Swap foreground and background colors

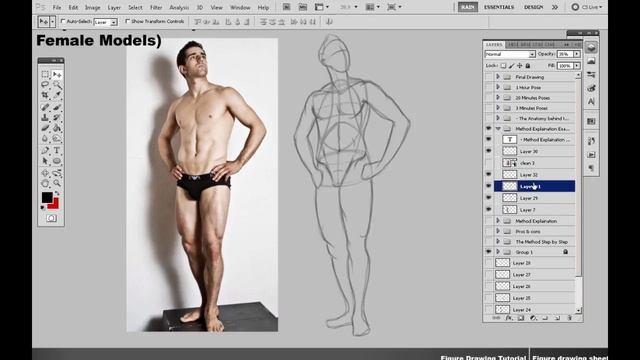pos(57,193)
